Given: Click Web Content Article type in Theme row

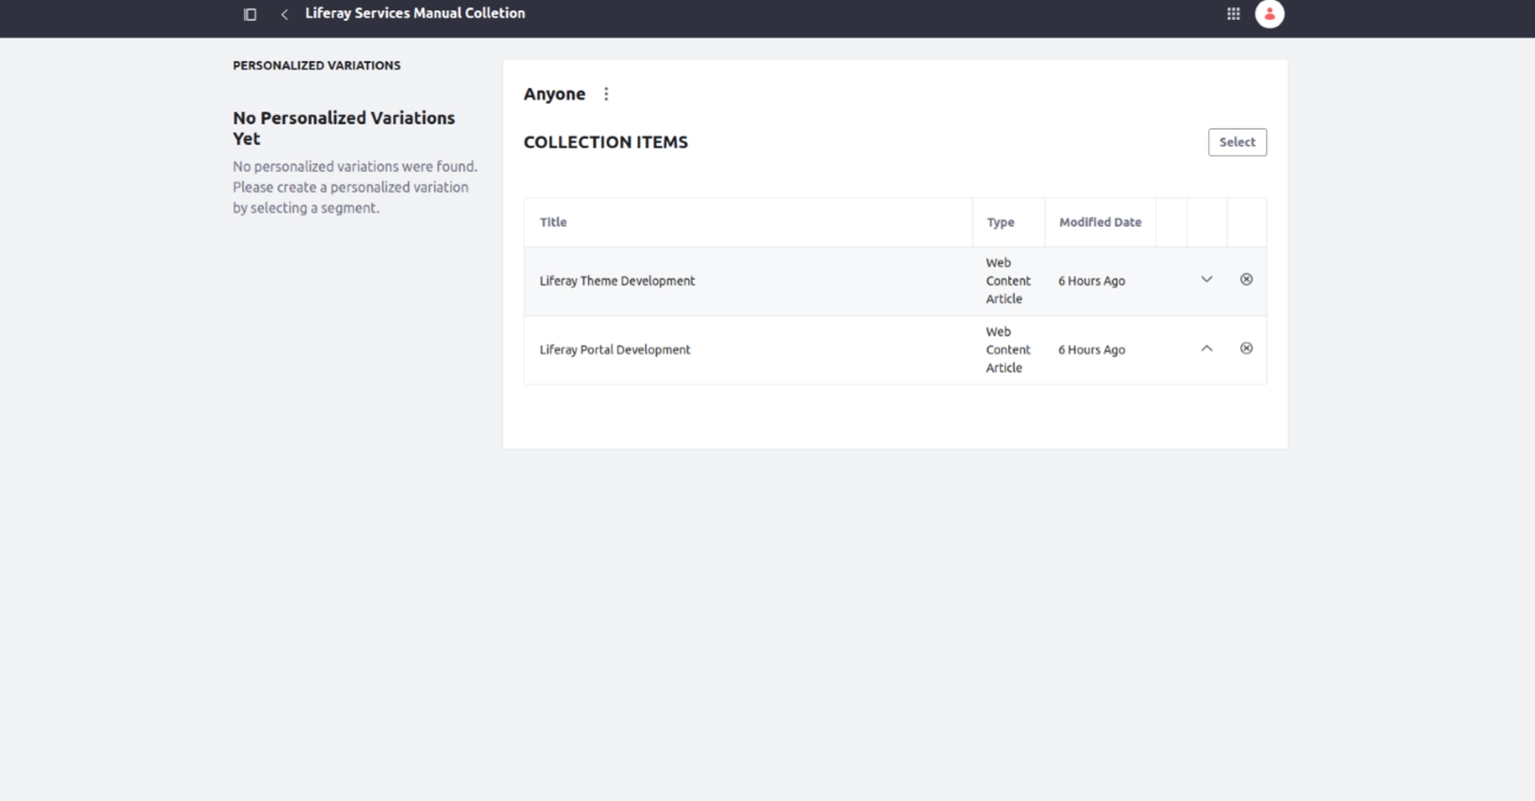Looking at the screenshot, I should coord(1008,281).
